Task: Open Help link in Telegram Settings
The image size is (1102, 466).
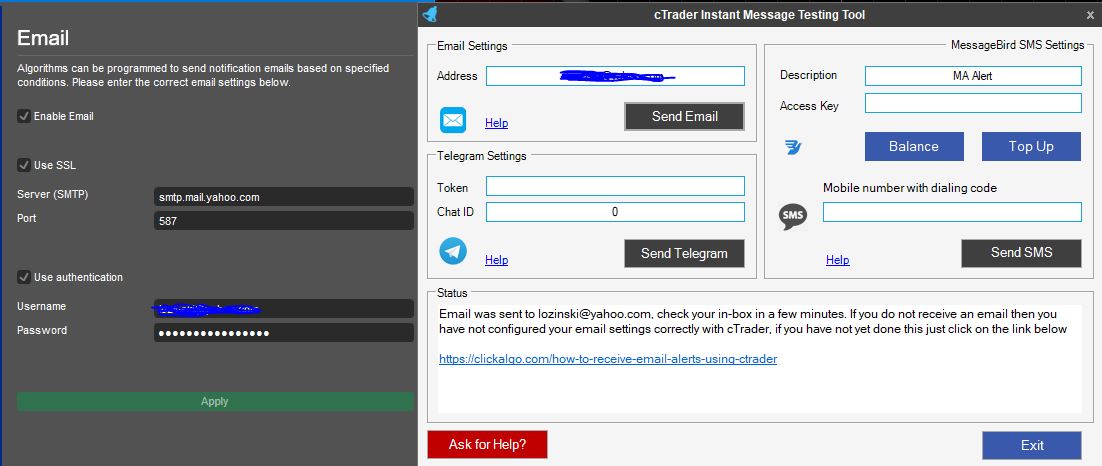Action: point(496,260)
